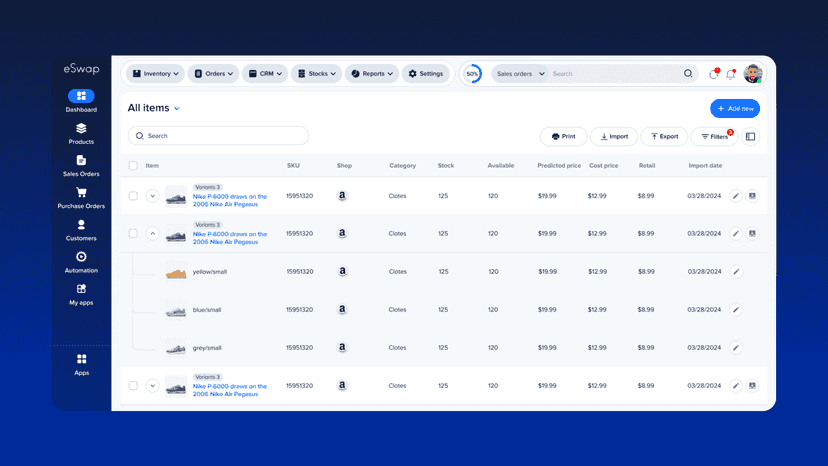Click the archive icon on the second row

[x=752, y=234]
